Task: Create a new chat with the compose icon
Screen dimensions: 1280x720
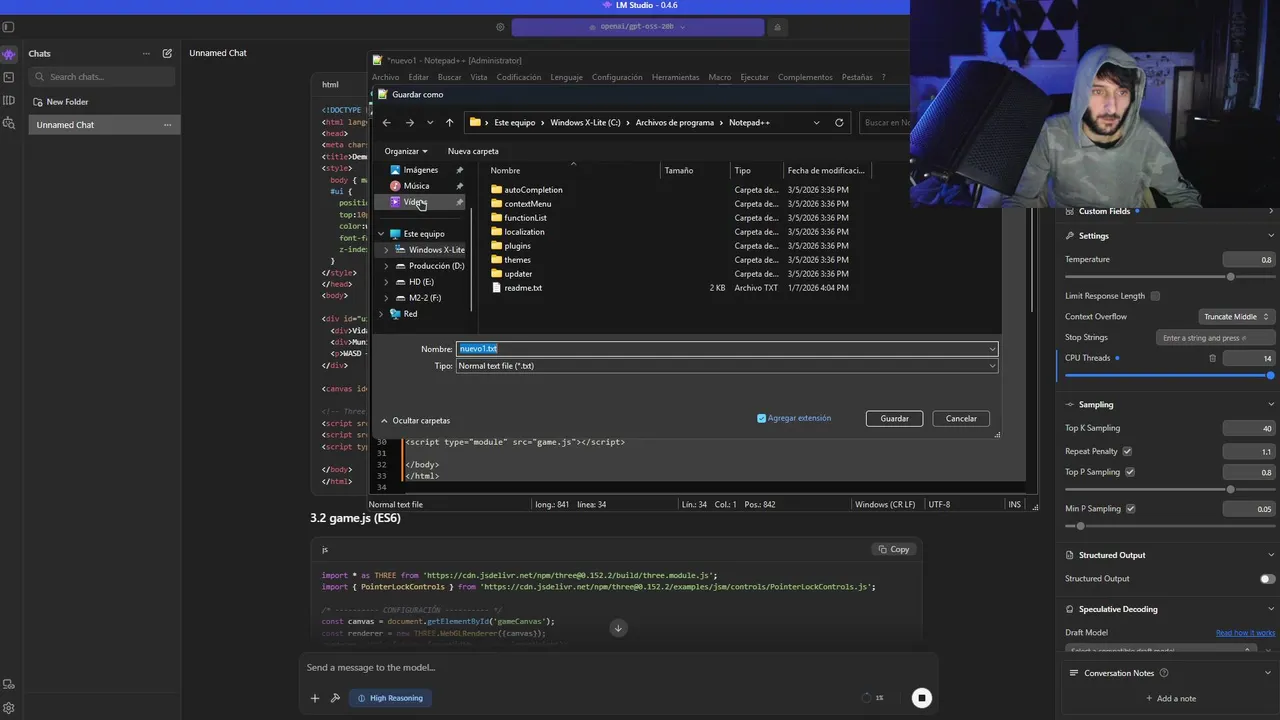Action: click(167, 53)
